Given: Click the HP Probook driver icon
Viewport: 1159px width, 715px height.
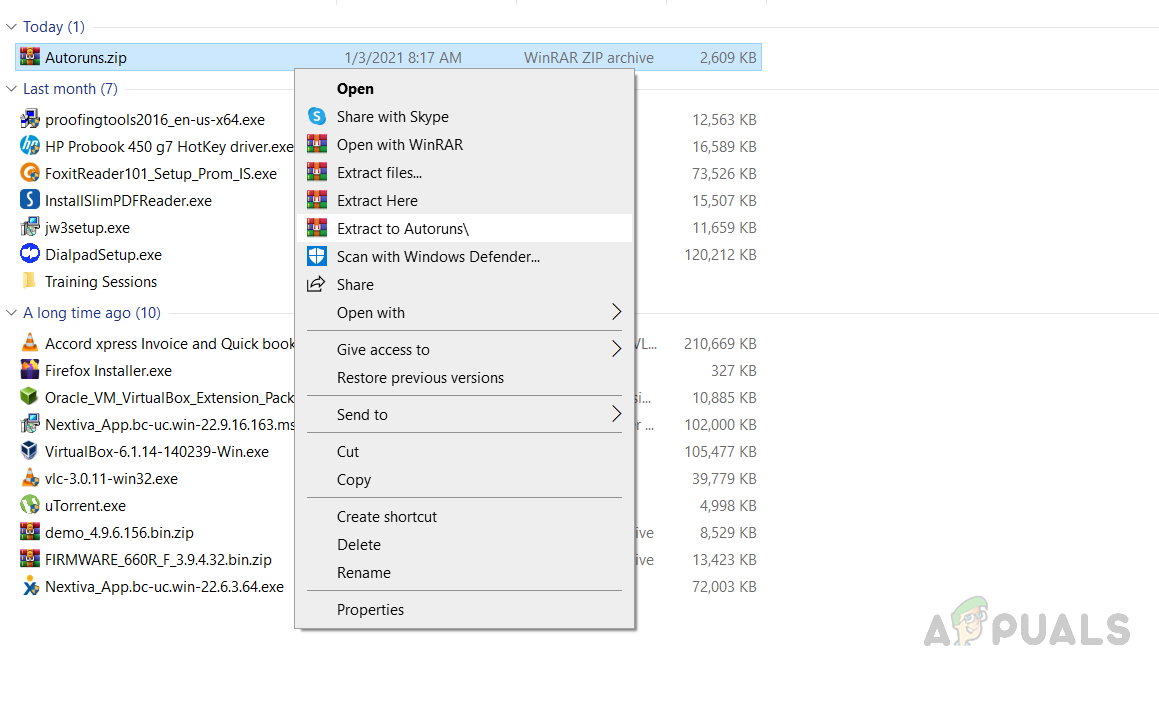Looking at the screenshot, I should tap(30, 147).
